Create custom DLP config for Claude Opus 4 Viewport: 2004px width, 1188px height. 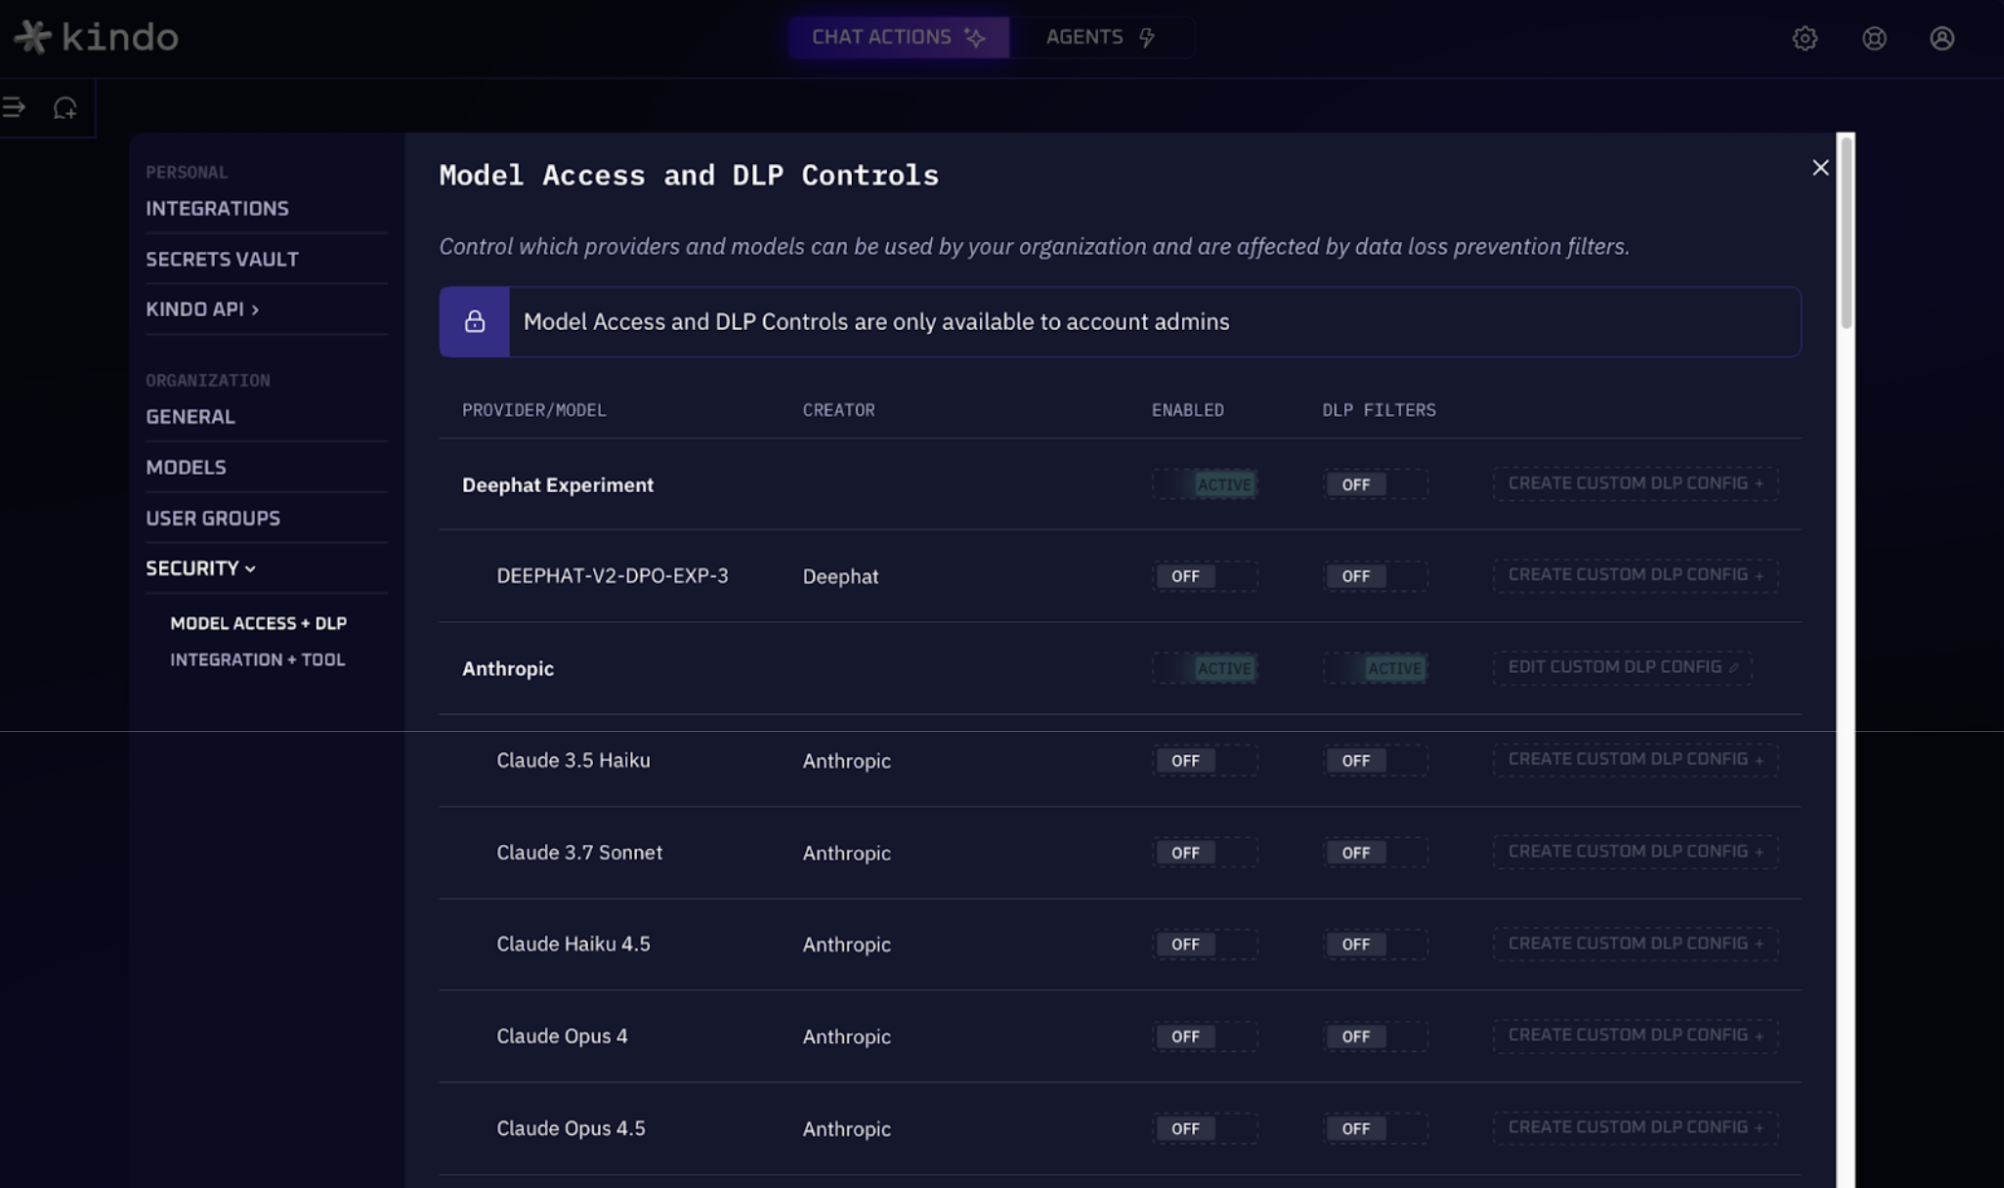(x=1635, y=1035)
